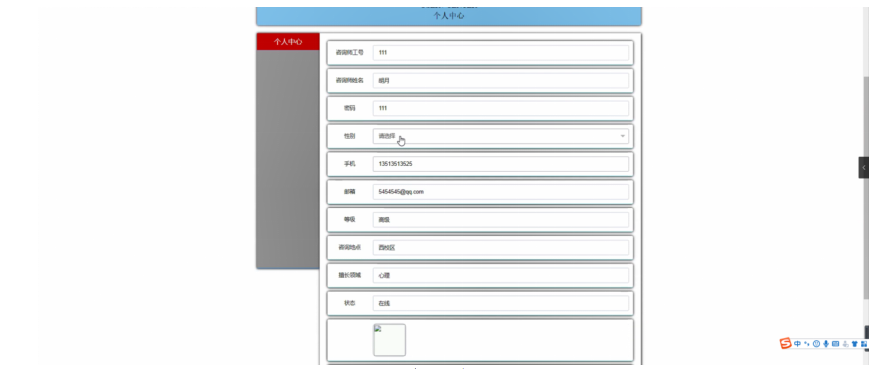This screenshot has height=369, width=886.
Task: Click the 邮箱 field with 5454545@qq.com
Action: click(501, 192)
